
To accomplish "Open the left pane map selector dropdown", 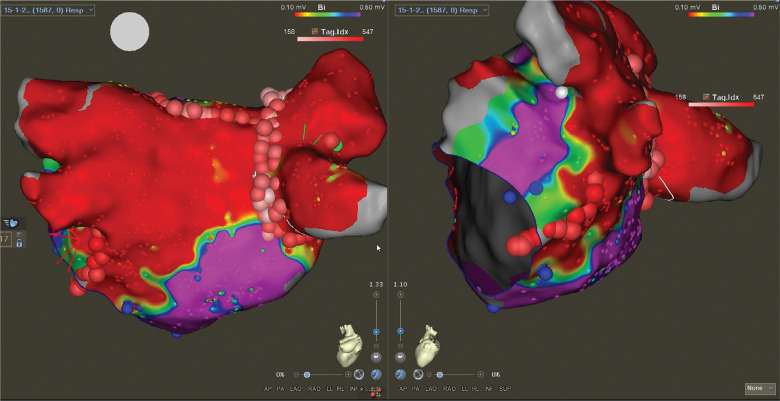I will 48,10.
